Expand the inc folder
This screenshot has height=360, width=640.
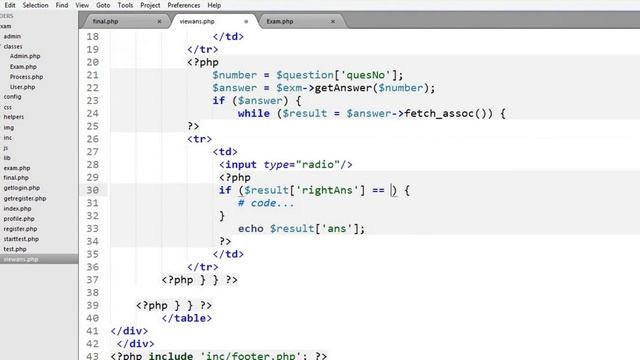8,138
